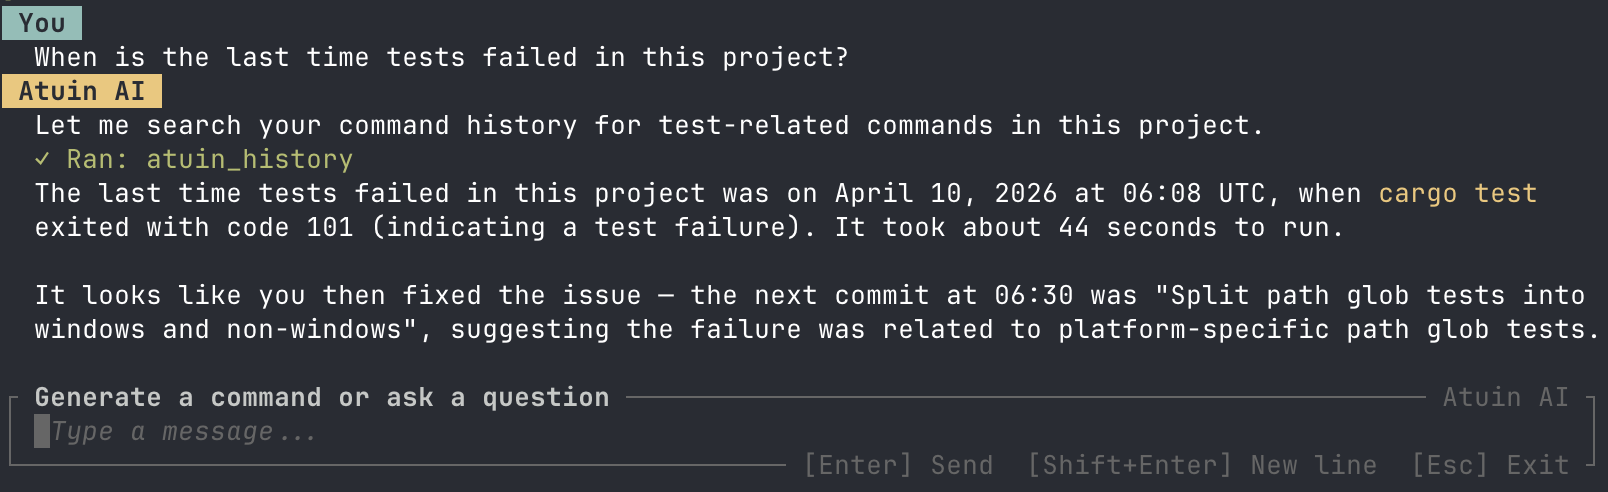This screenshot has height=492, width=1608.
Task: Click the "[Esc] Exit" hint
Action: pos(1490,465)
